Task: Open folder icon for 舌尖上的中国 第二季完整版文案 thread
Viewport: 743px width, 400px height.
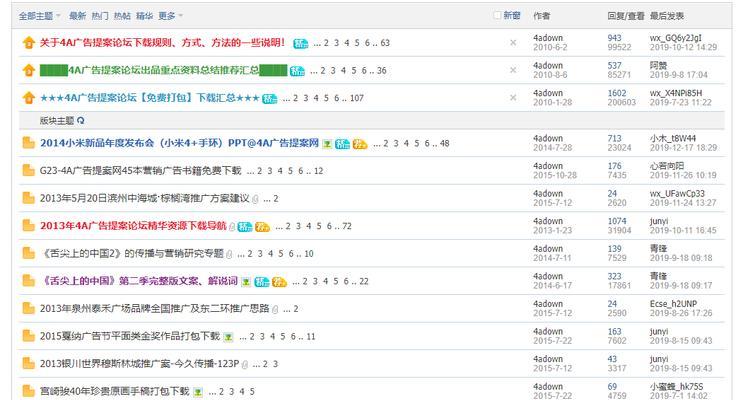Action: tap(28, 281)
